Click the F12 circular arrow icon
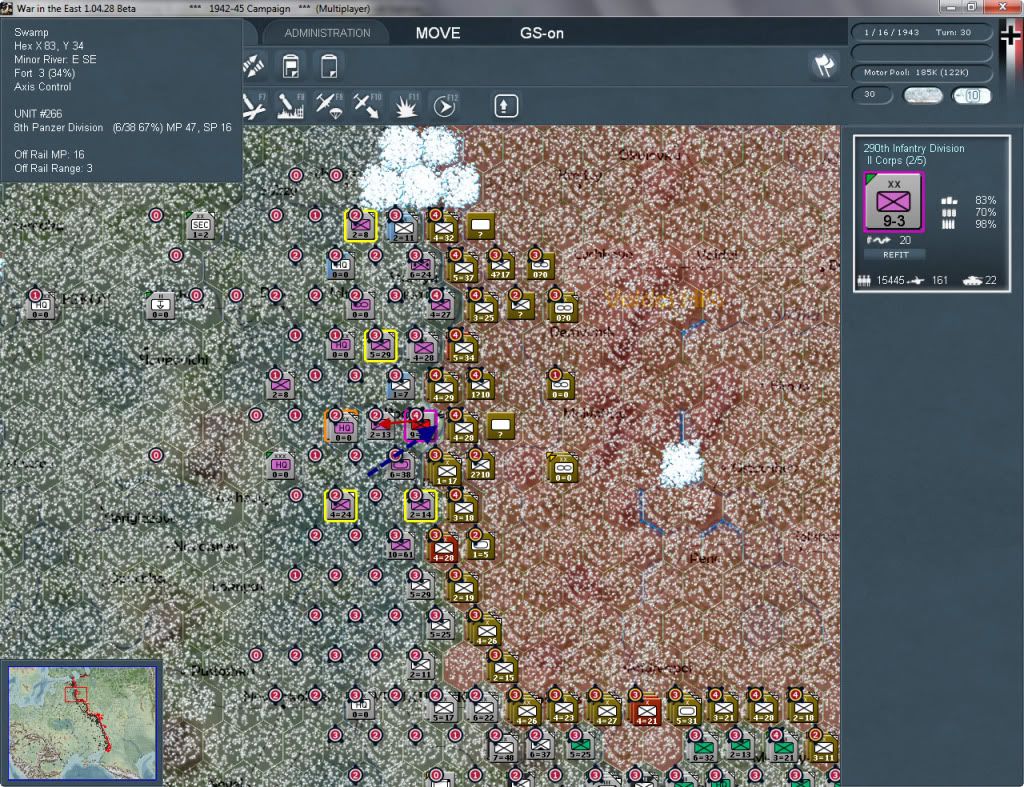This screenshot has height=787, width=1024. pyautogui.click(x=445, y=106)
